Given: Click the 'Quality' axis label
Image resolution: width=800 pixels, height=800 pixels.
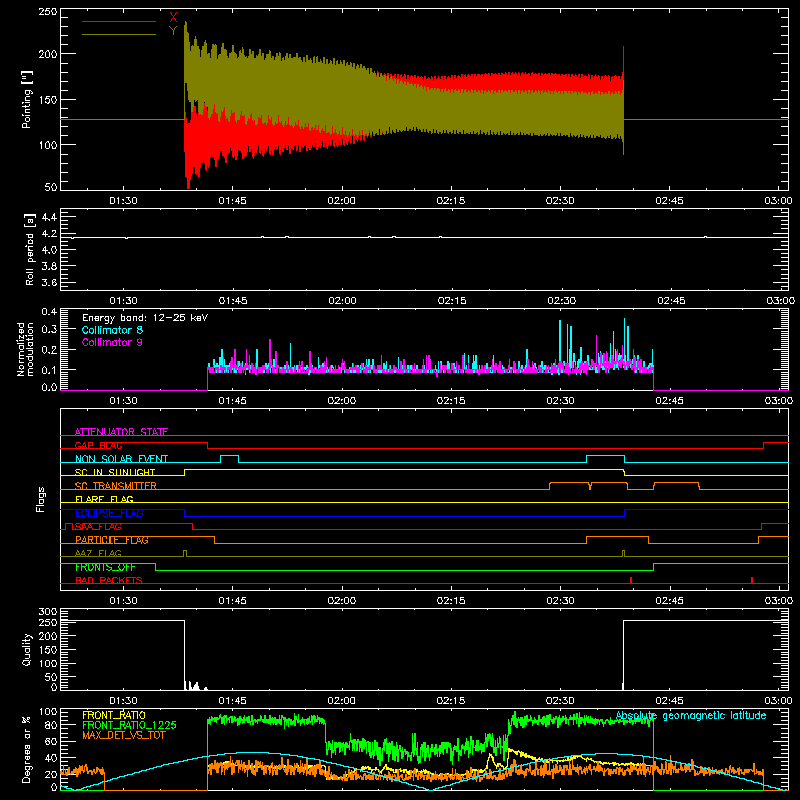Looking at the screenshot, I should click(27, 649).
